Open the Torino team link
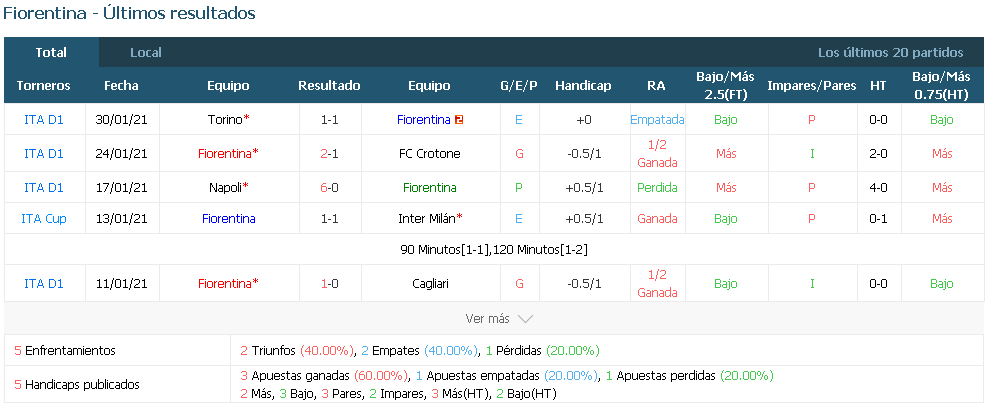 (225, 120)
